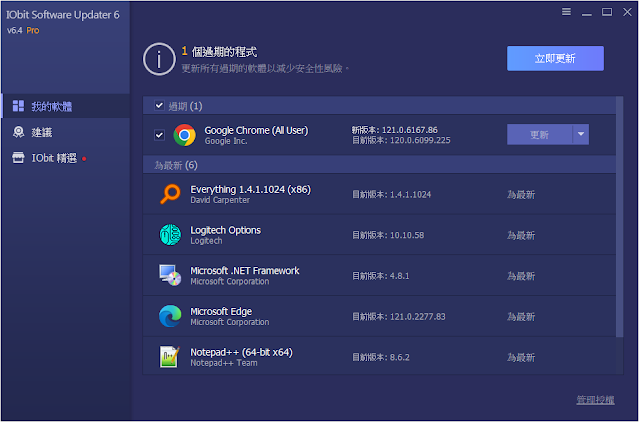Image resolution: width=639 pixels, height=422 pixels.
Task: Click the Google Chrome app icon
Action: [x=184, y=135]
